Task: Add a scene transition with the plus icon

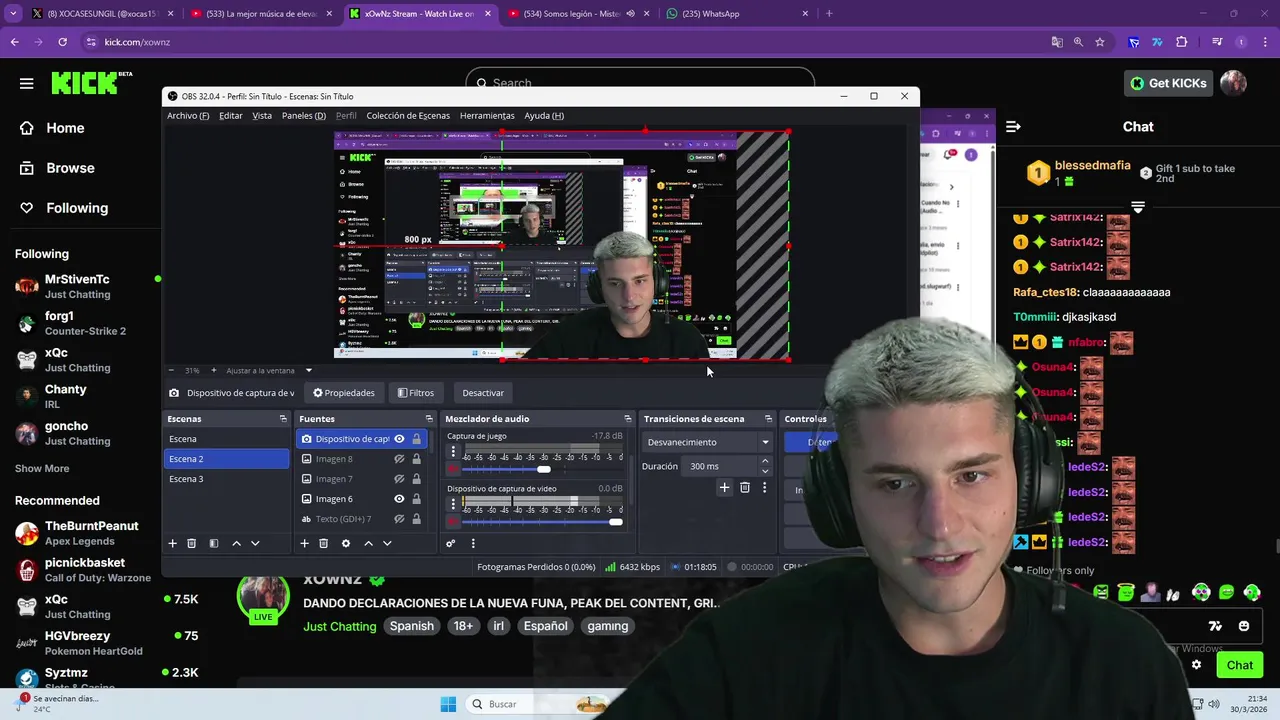Action: pyautogui.click(x=724, y=487)
